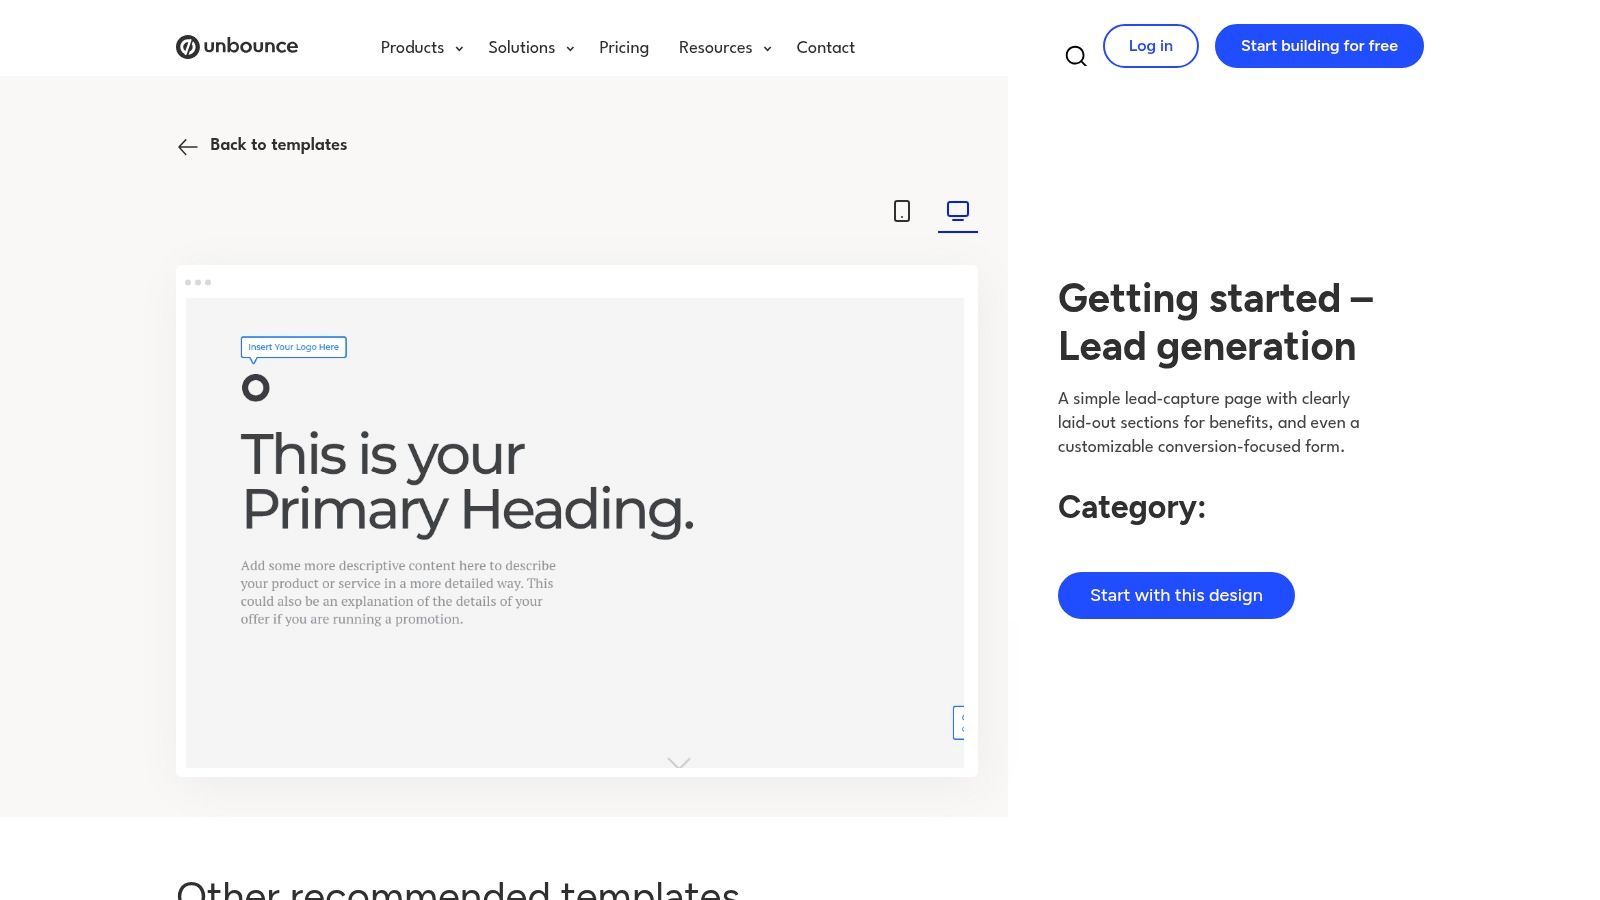The width and height of the screenshot is (1600, 900).
Task: Expand the Resources dropdown chevron
Action: pyautogui.click(x=767, y=48)
